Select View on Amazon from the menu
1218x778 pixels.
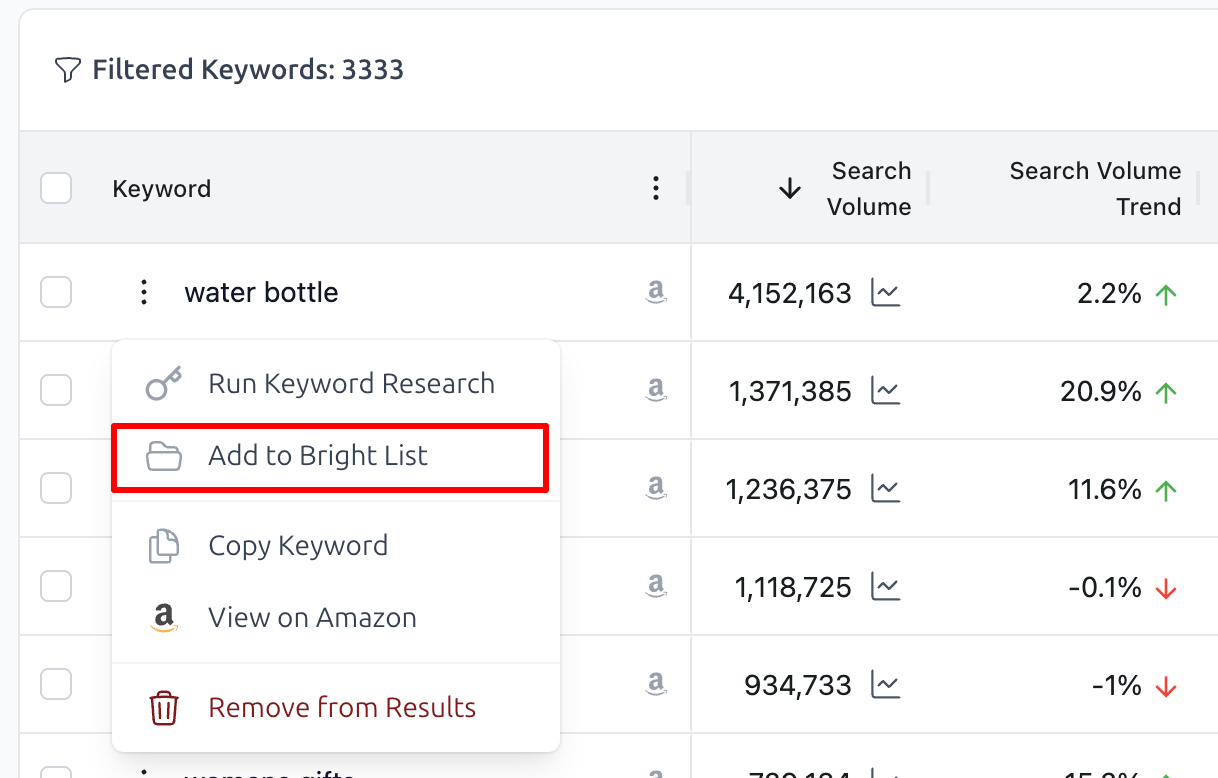[x=312, y=617]
